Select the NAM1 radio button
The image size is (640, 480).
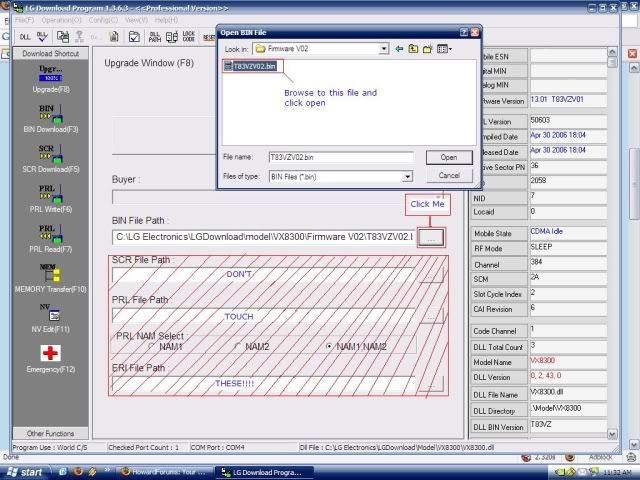pos(151,347)
